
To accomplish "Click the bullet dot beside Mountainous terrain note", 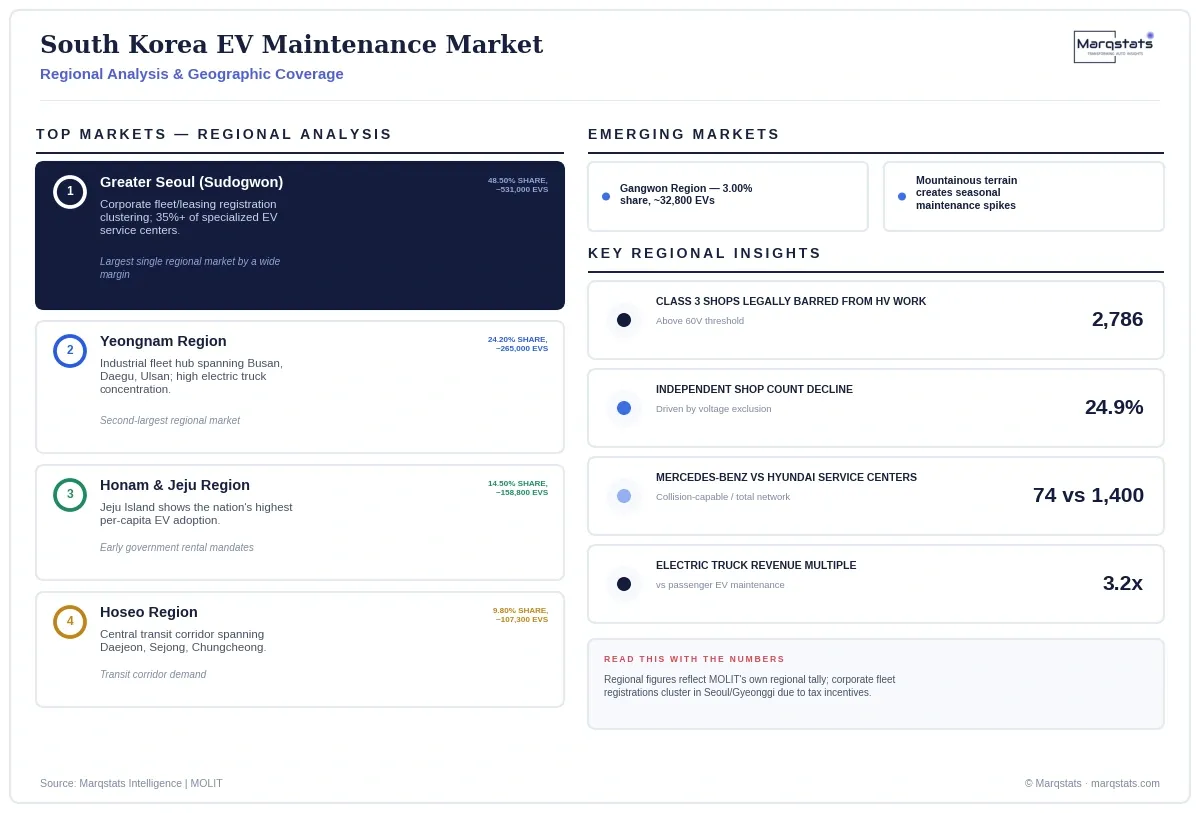I will (902, 196).
